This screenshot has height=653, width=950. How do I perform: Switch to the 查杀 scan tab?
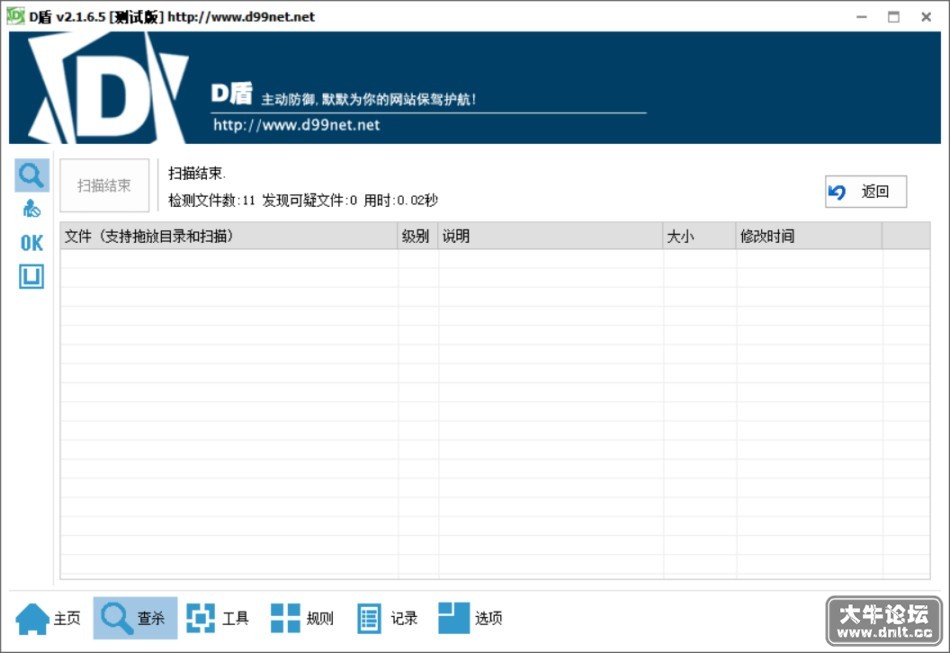(135, 618)
